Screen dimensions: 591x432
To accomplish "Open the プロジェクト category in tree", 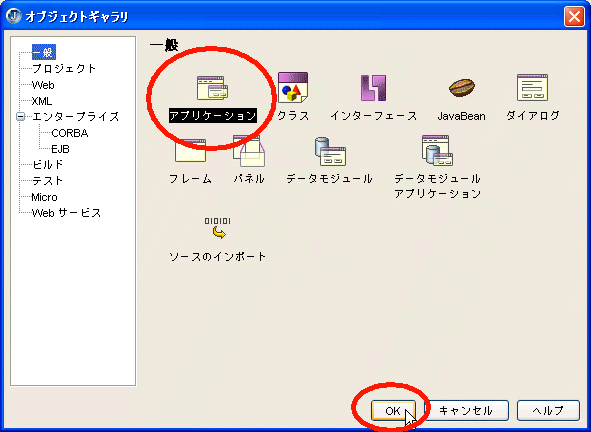I will coord(64,69).
